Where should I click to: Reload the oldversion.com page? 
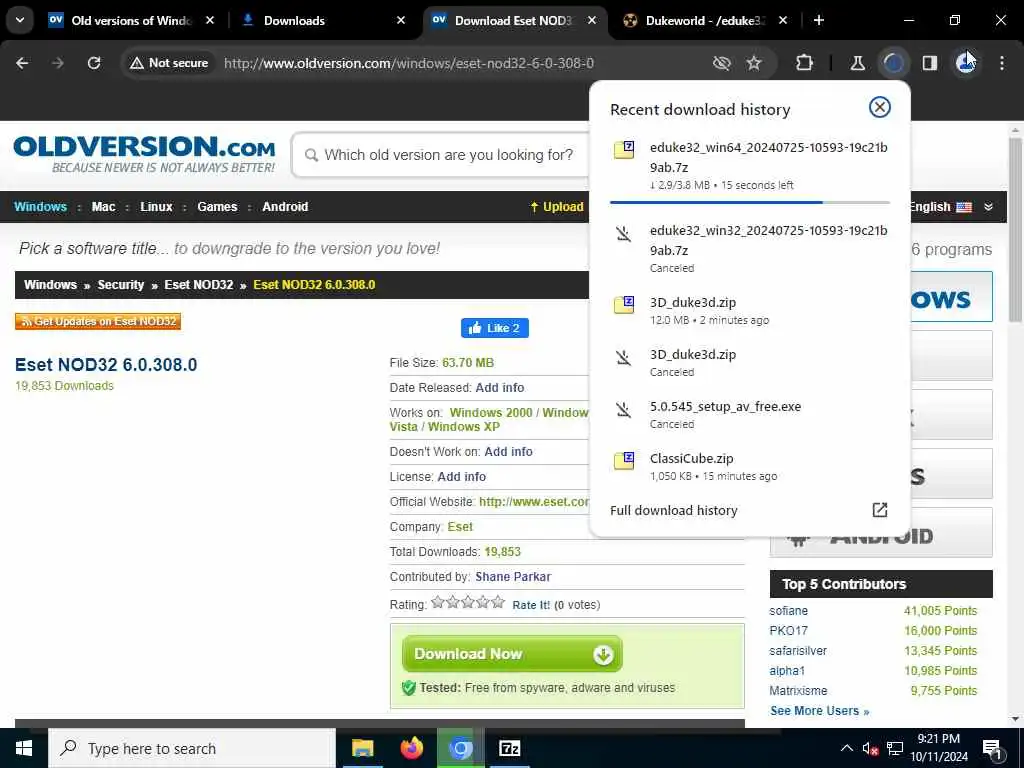(x=94, y=63)
